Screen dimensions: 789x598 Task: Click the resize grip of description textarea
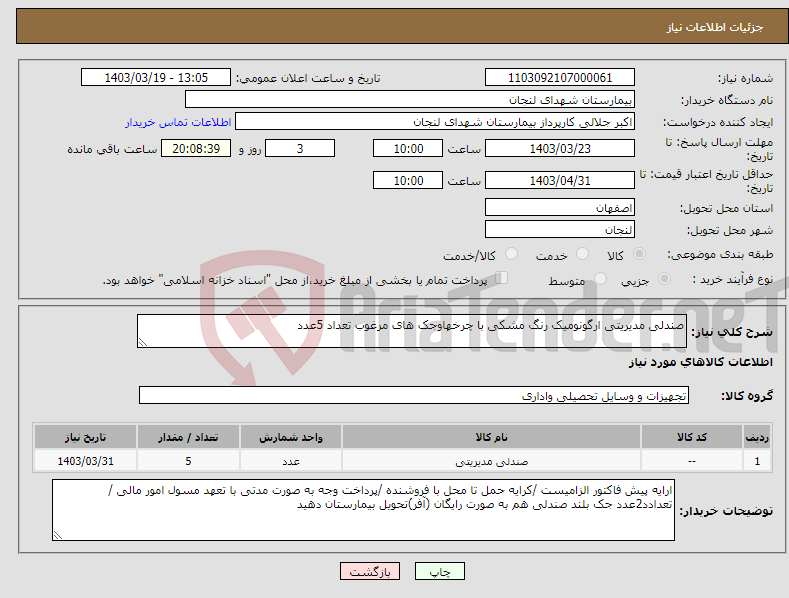click(143, 342)
